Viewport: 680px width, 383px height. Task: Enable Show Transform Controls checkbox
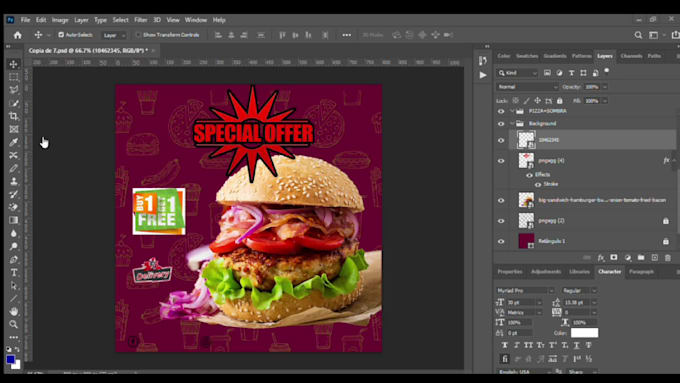pyautogui.click(x=138, y=35)
